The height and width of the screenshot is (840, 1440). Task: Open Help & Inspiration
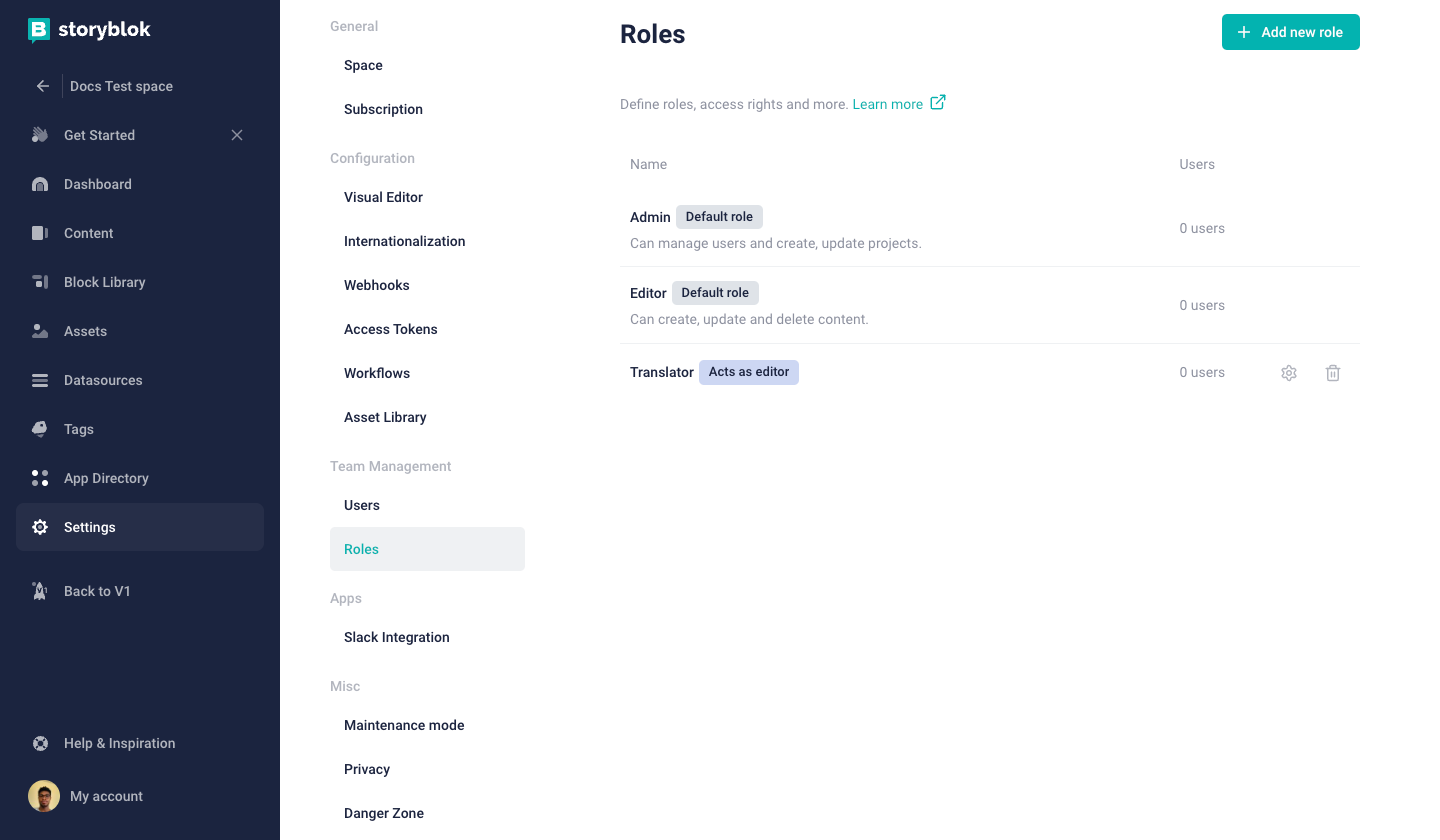click(119, 743)
